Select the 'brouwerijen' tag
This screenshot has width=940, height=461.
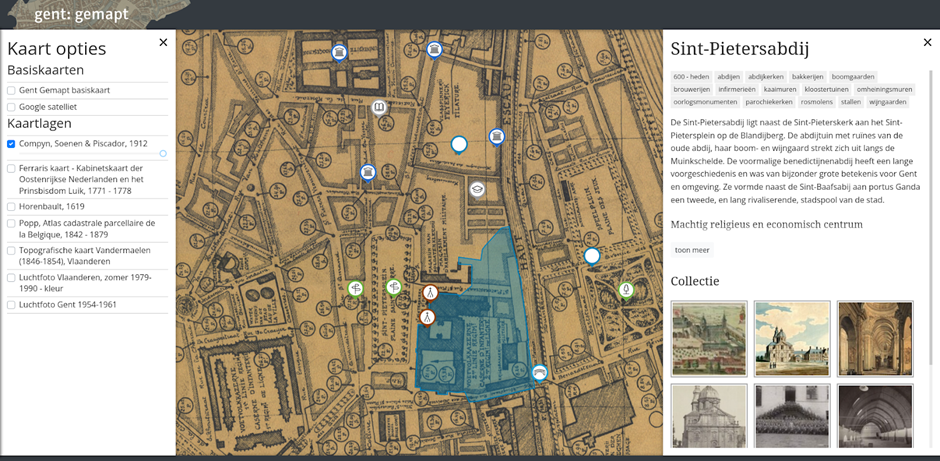point(692,89)
